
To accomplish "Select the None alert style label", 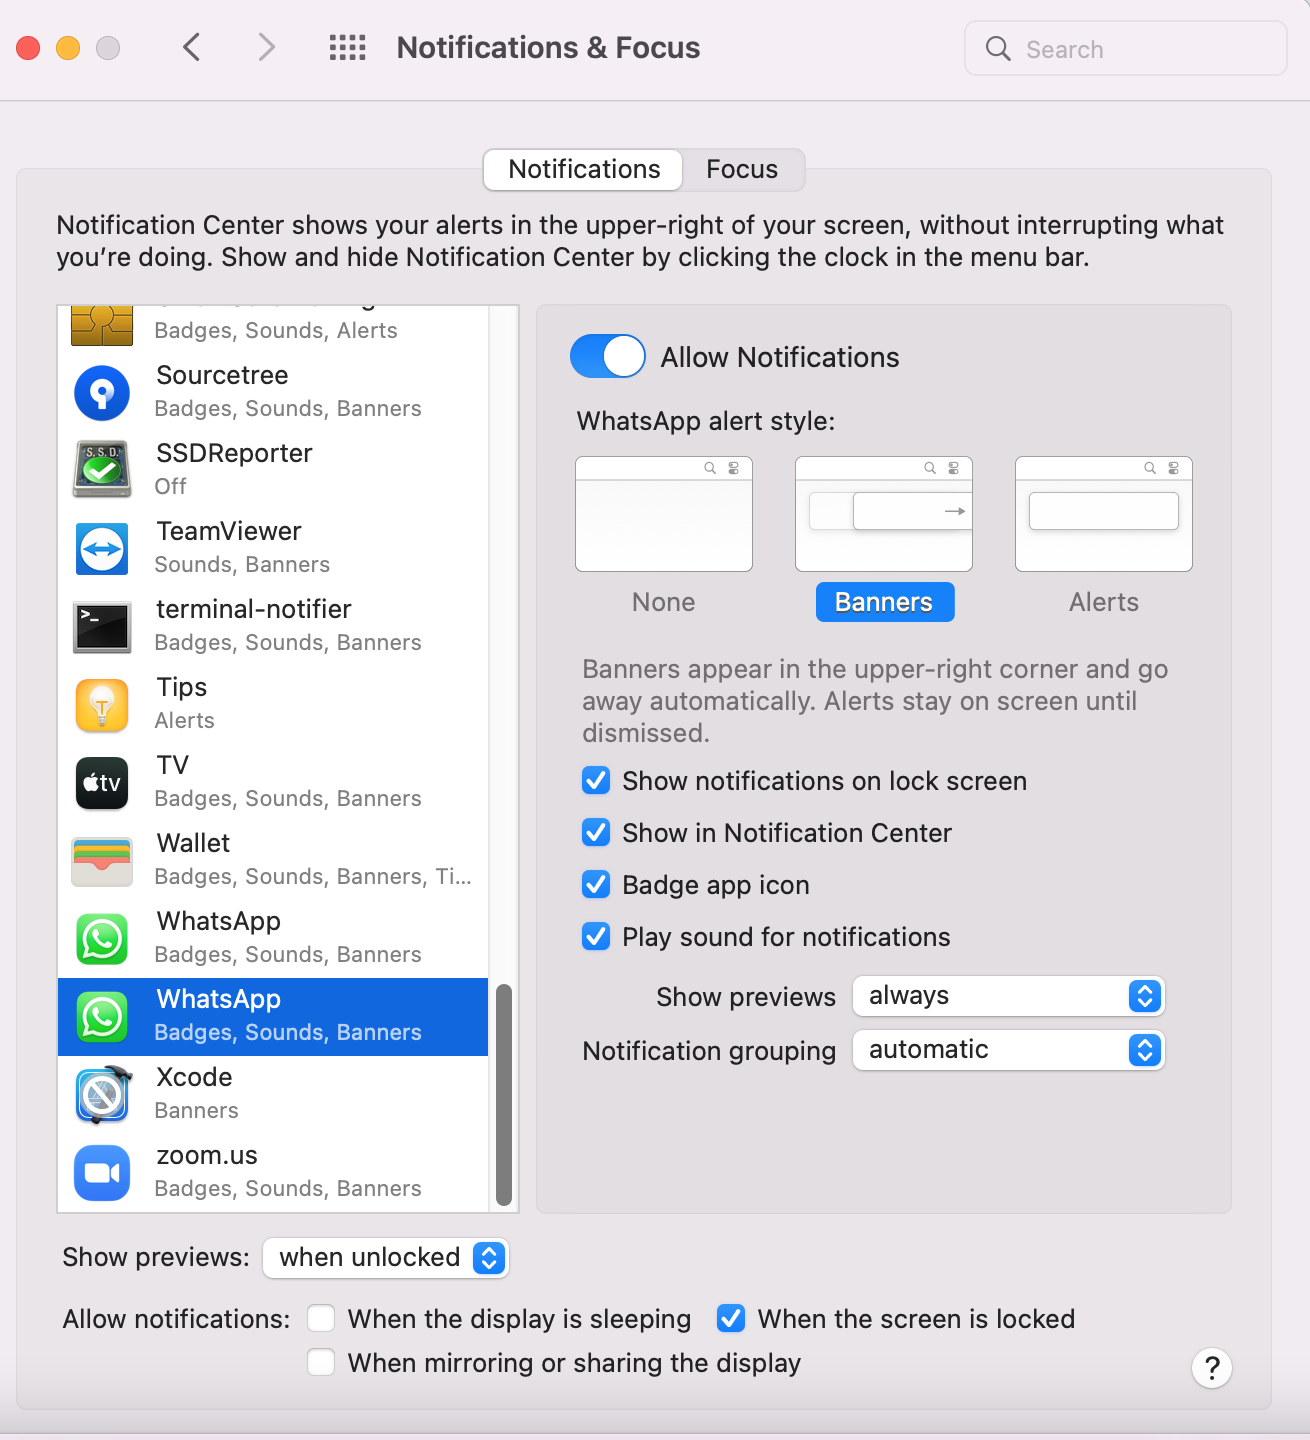I will [x=664, y=602].
